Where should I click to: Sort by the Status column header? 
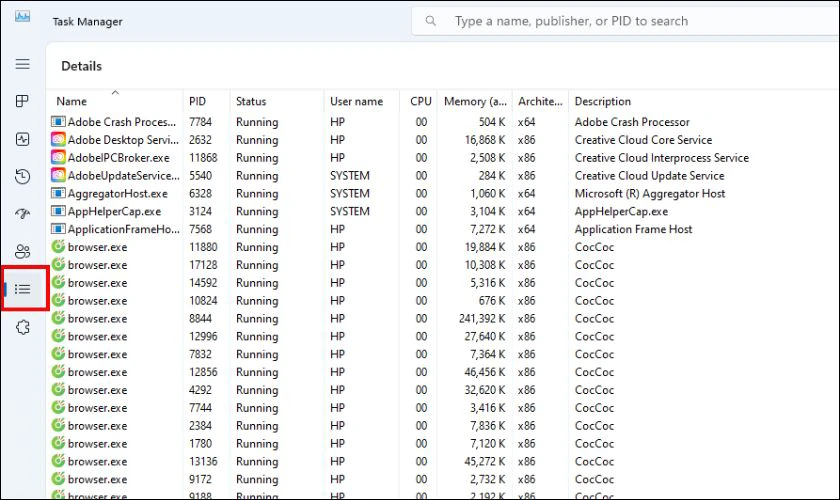251,101
